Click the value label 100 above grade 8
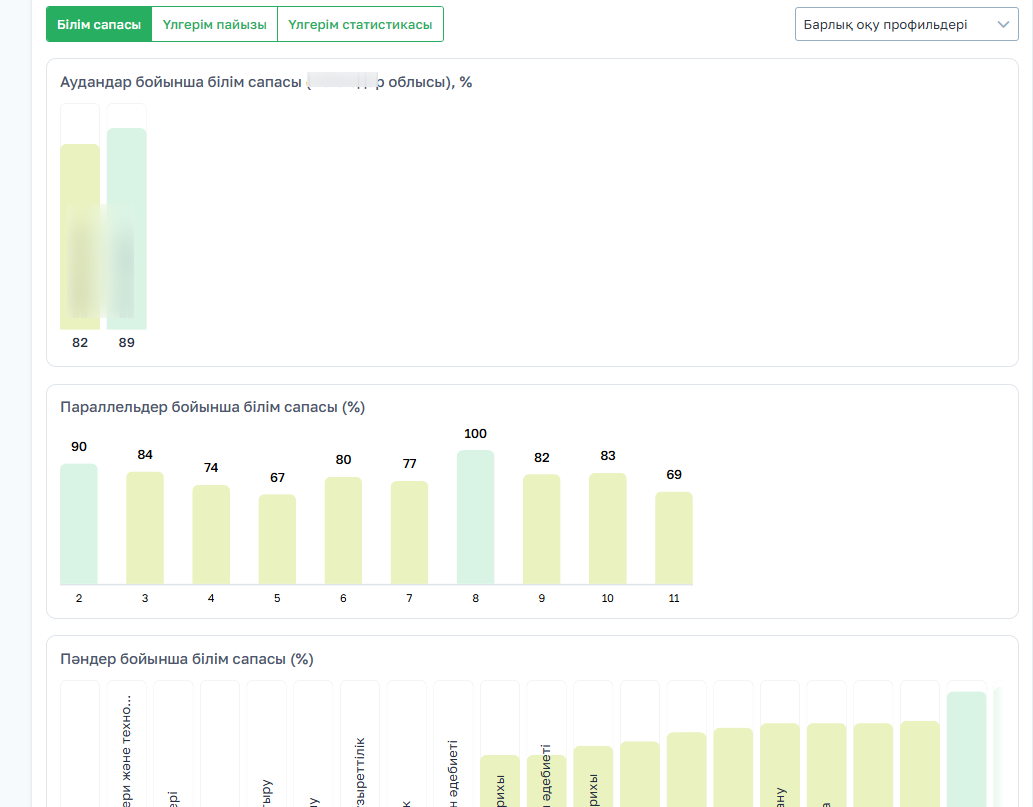Screen dimensions: 1033x807 click(476, 433)
